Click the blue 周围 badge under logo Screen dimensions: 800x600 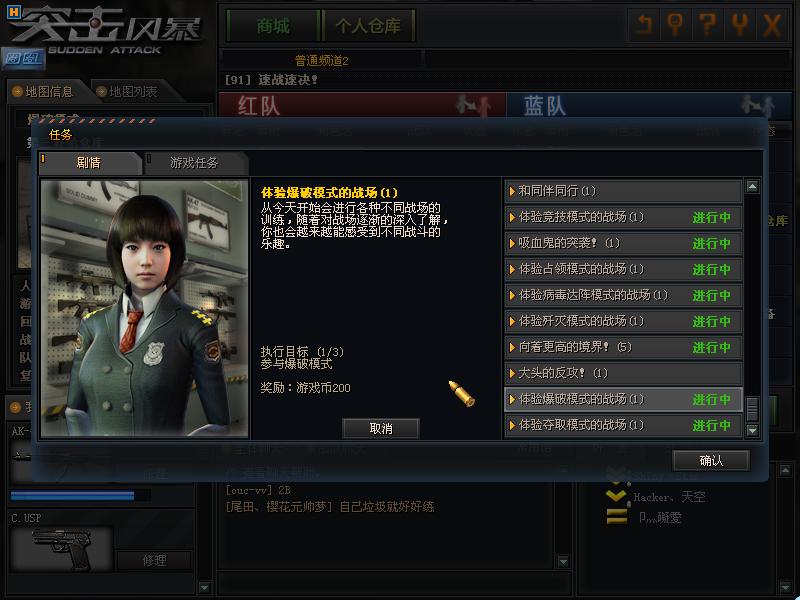pos(23,58)
